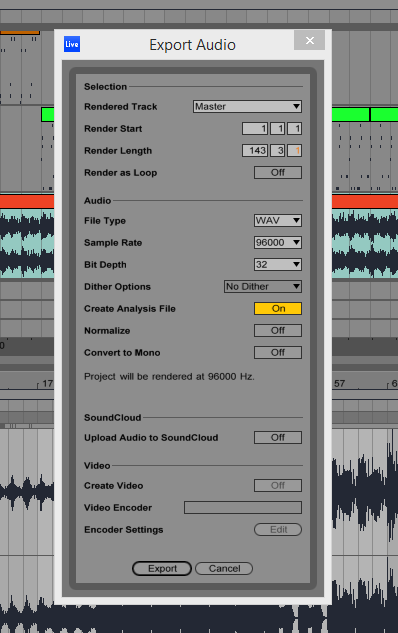This screenshot has height=633, width=398.
Task: Click the Export Audio title text
Action: tap(192, 45)
